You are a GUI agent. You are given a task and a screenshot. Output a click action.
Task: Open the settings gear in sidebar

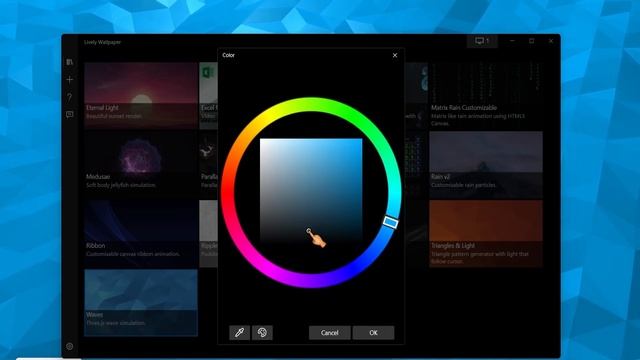click(x=70, y=346)
